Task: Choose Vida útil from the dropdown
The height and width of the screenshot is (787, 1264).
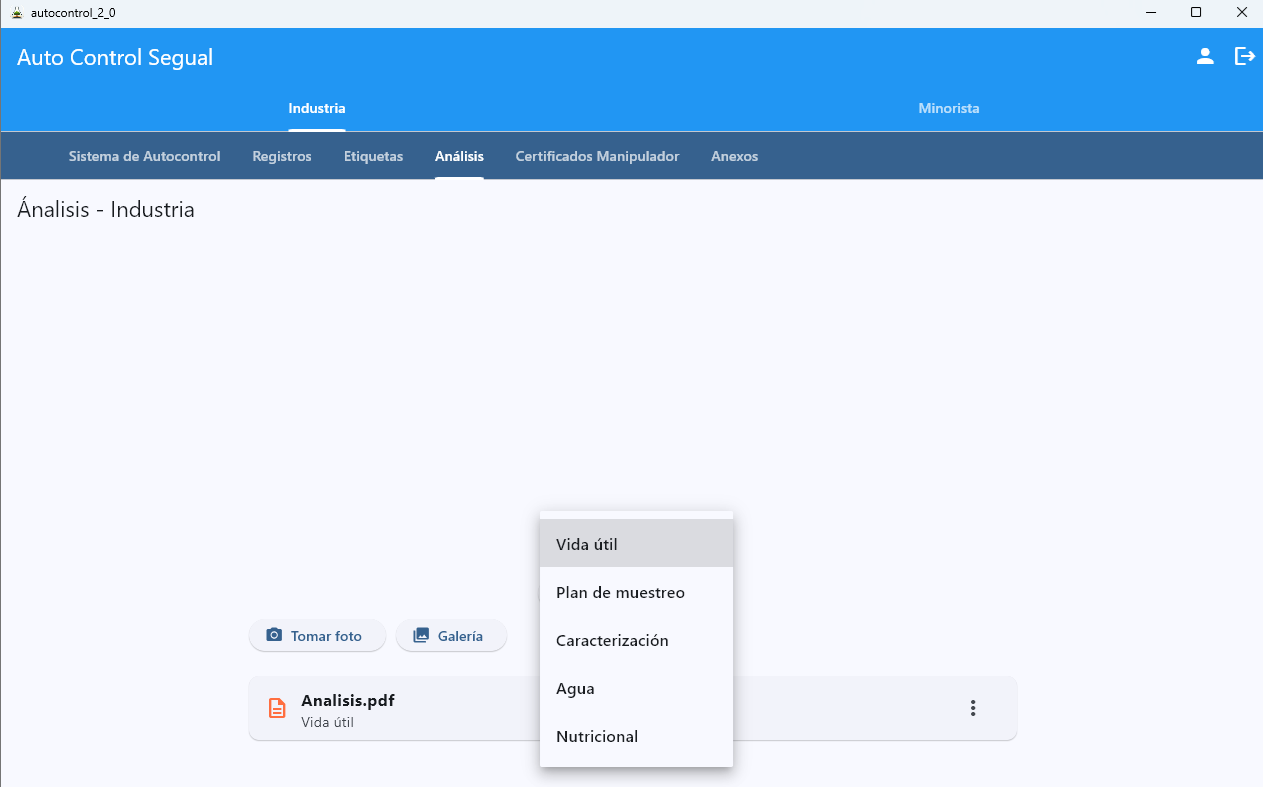Action: [636, 544]
